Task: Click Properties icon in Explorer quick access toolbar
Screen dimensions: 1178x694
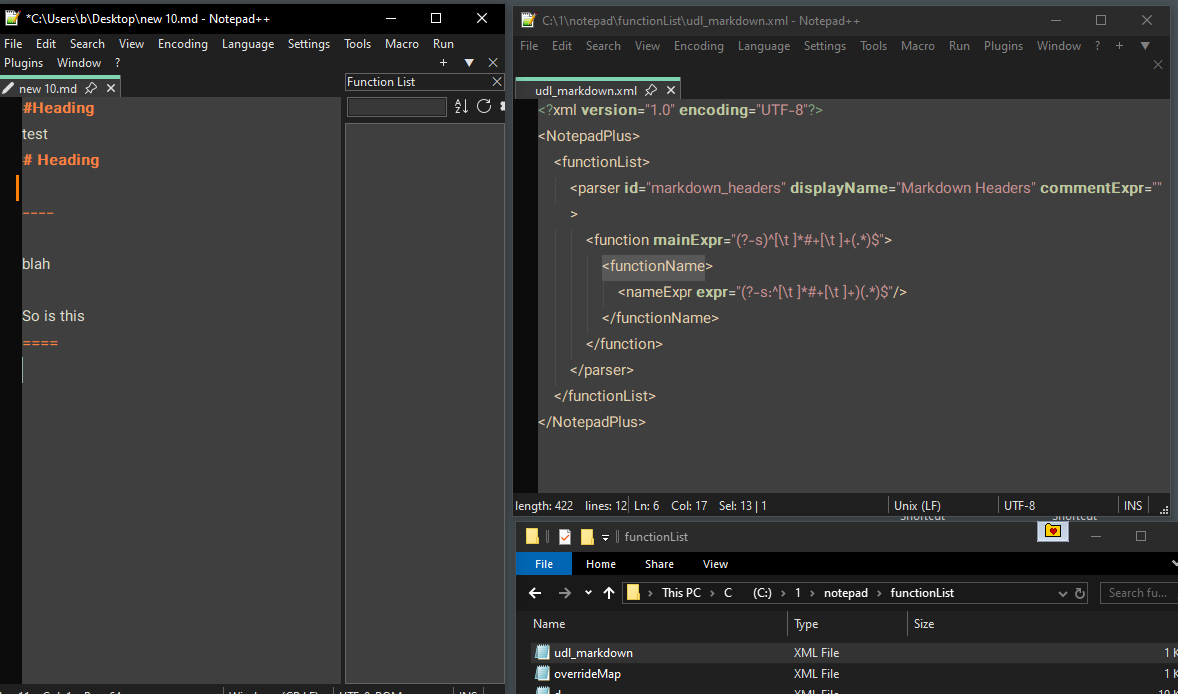Action: point(565,536)
